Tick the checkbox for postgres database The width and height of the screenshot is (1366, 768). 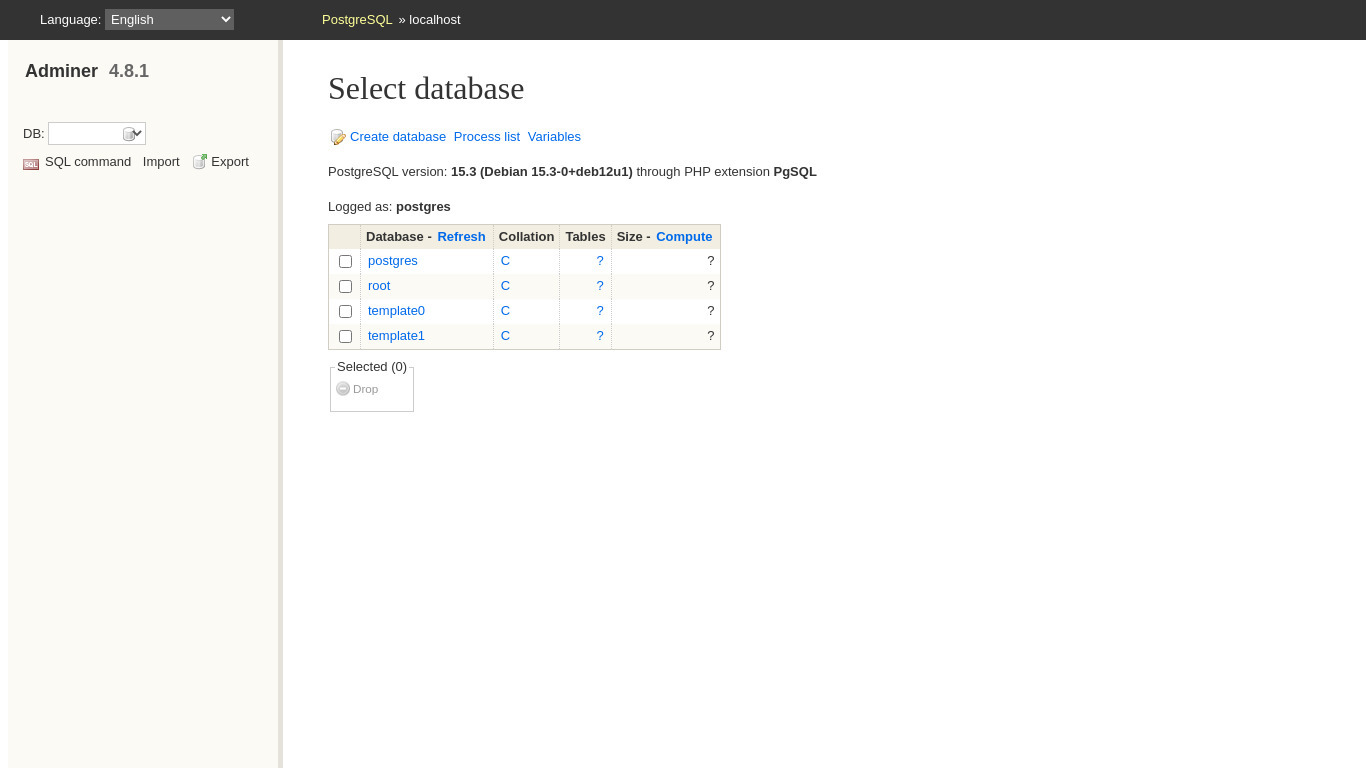tap(345, 261)
